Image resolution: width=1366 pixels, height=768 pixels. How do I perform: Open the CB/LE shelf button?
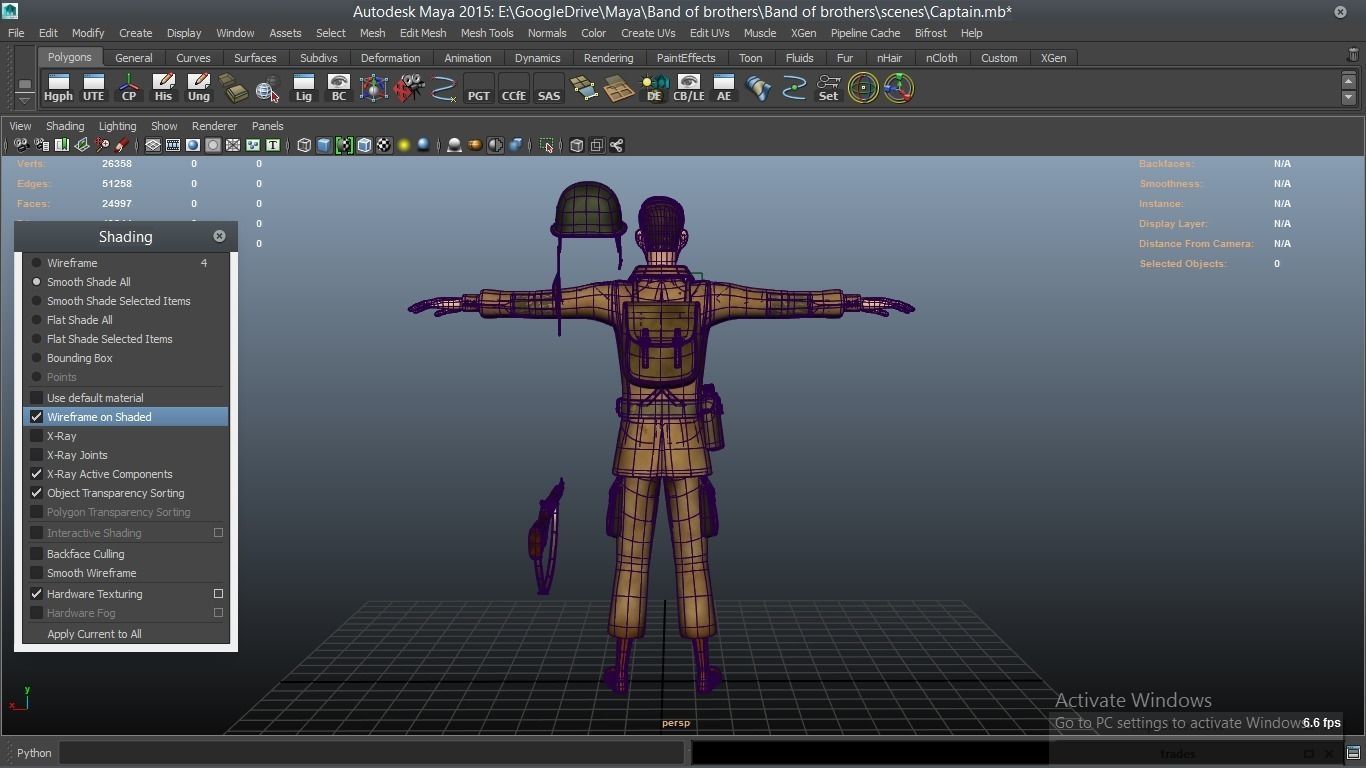[x=688, y=88]
